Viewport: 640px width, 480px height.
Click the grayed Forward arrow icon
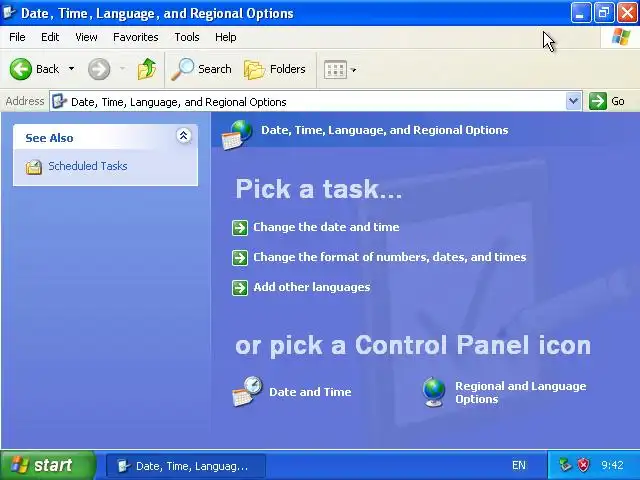[99, 69]
